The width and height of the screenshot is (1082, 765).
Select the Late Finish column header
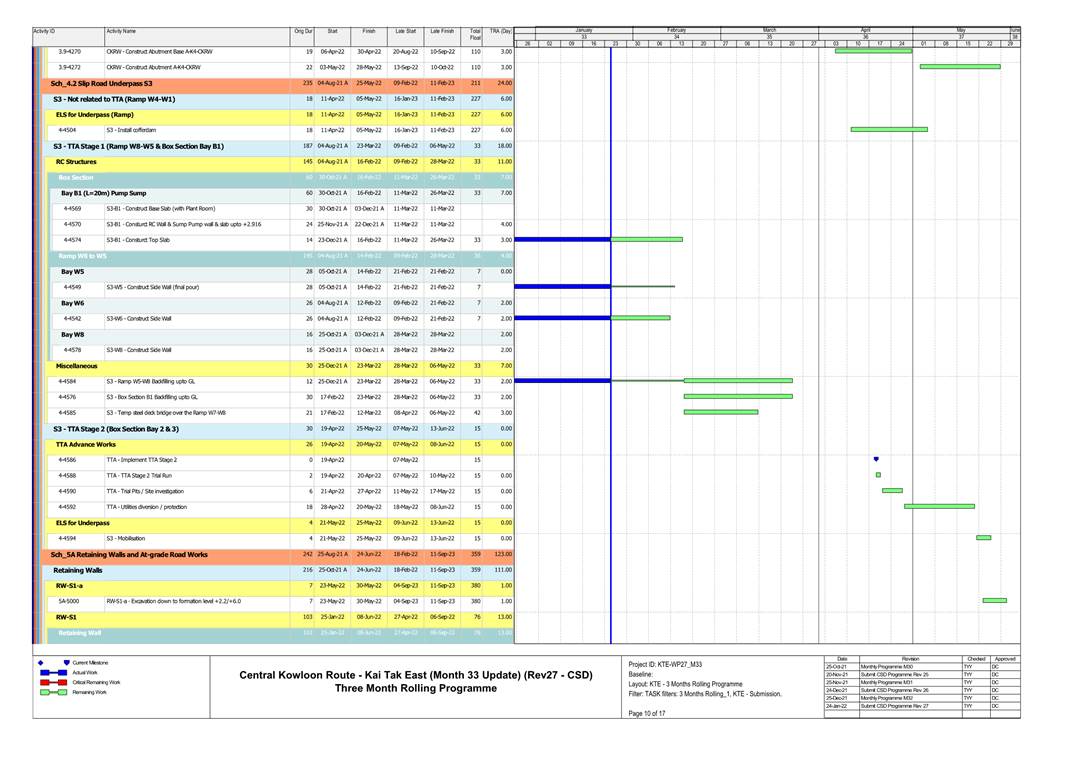pyautogui.click(x=441, y=31)
